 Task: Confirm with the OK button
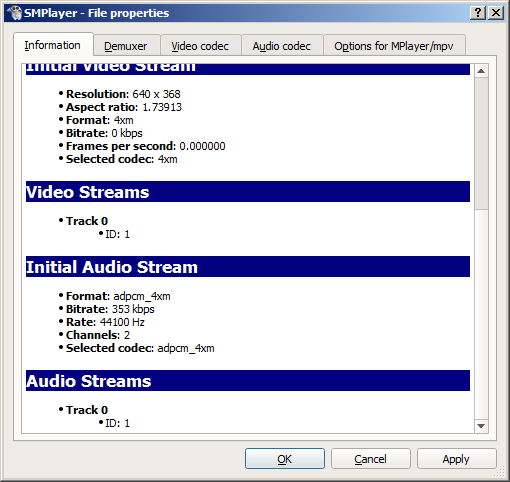pyautogui.click(x=285, y=459)
